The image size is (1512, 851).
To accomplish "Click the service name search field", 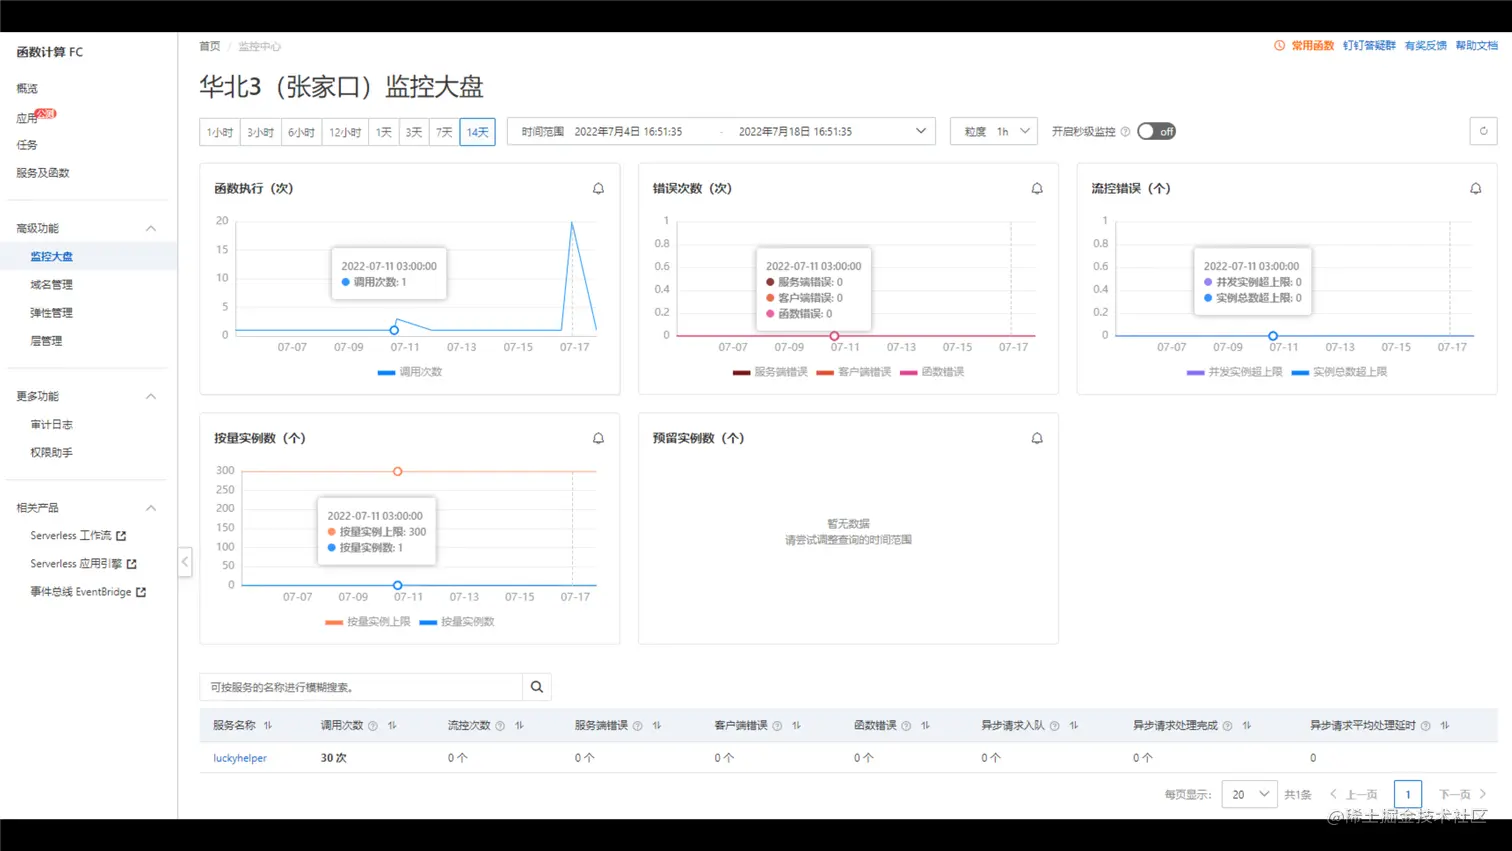I will pos(361,687).
